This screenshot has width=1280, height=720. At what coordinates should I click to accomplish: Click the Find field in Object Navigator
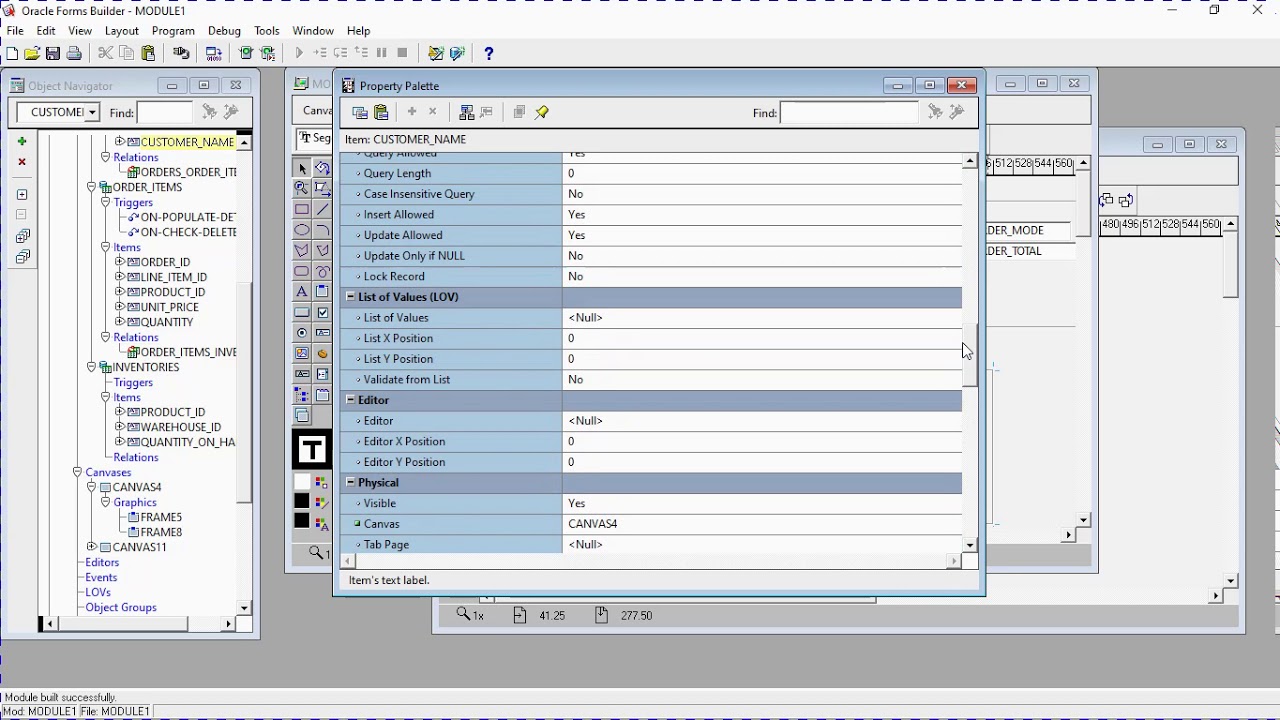click(x=165, y=112)
